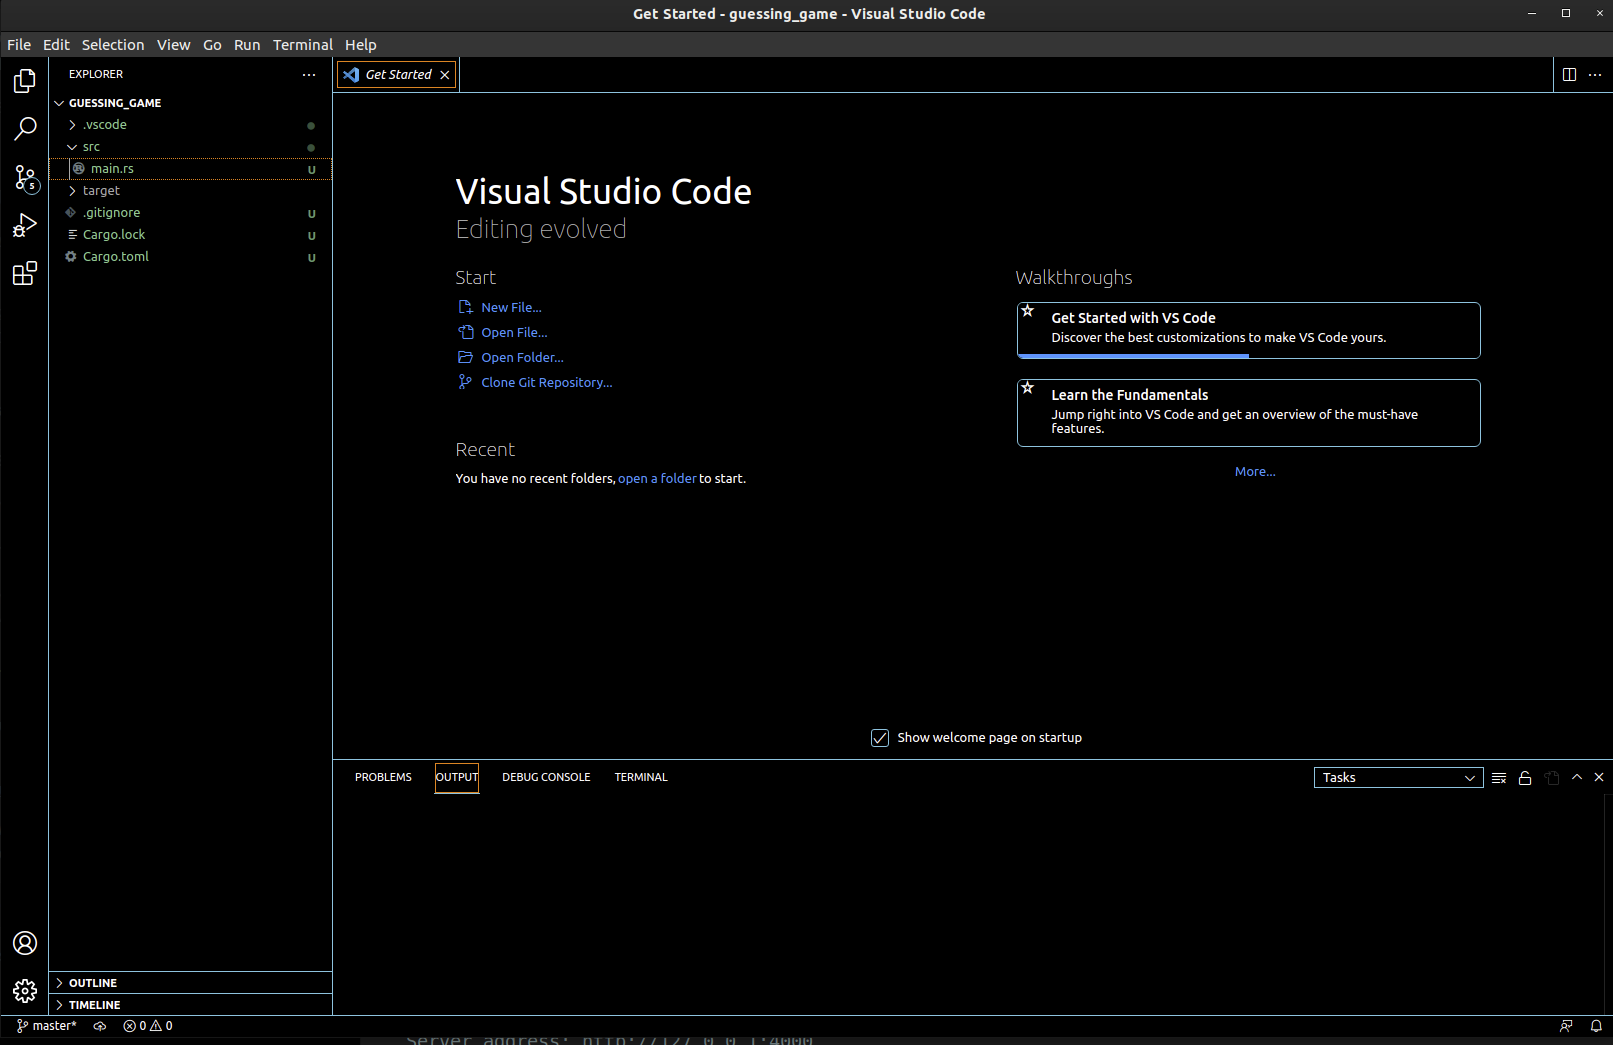Click the Open Folder icon under Start

click(465, 357)
